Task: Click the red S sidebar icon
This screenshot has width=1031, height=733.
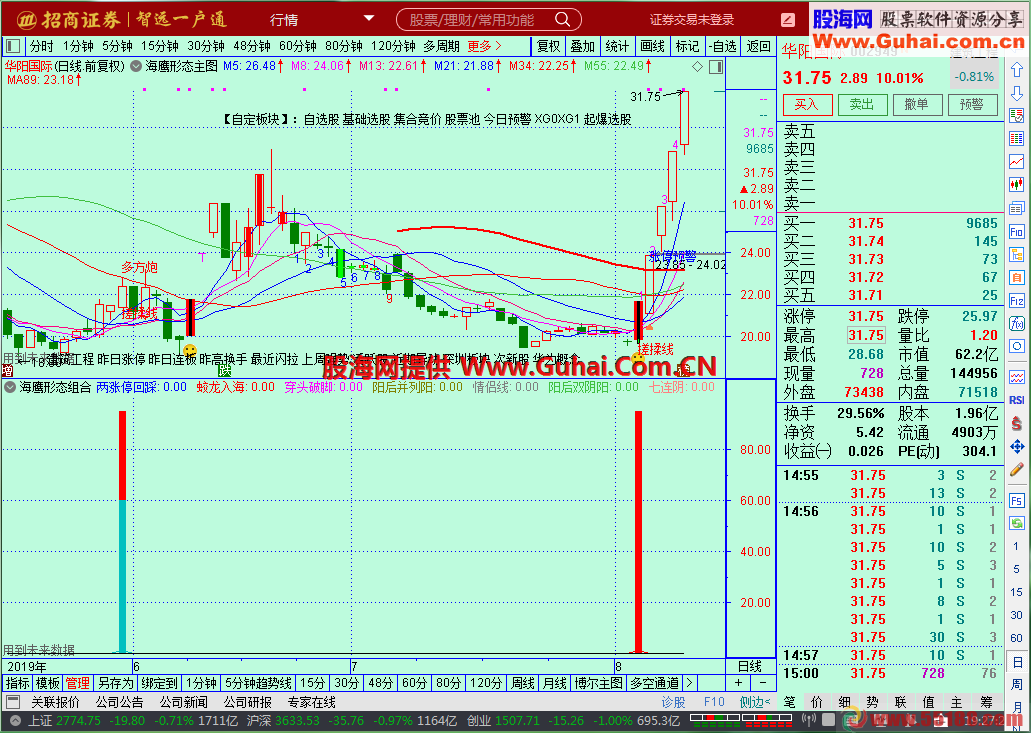Action: pos(1017,423)
